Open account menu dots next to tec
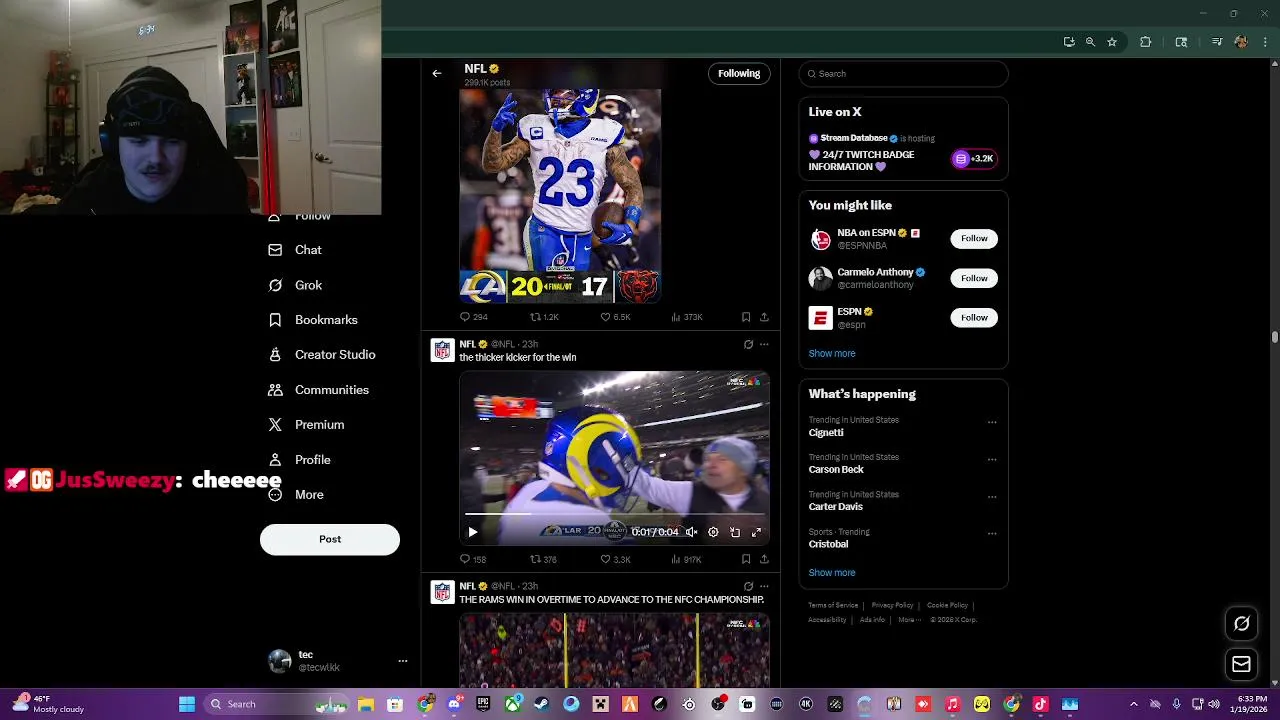This screenshot has width=1280, height=720. (x=403, y=661)
